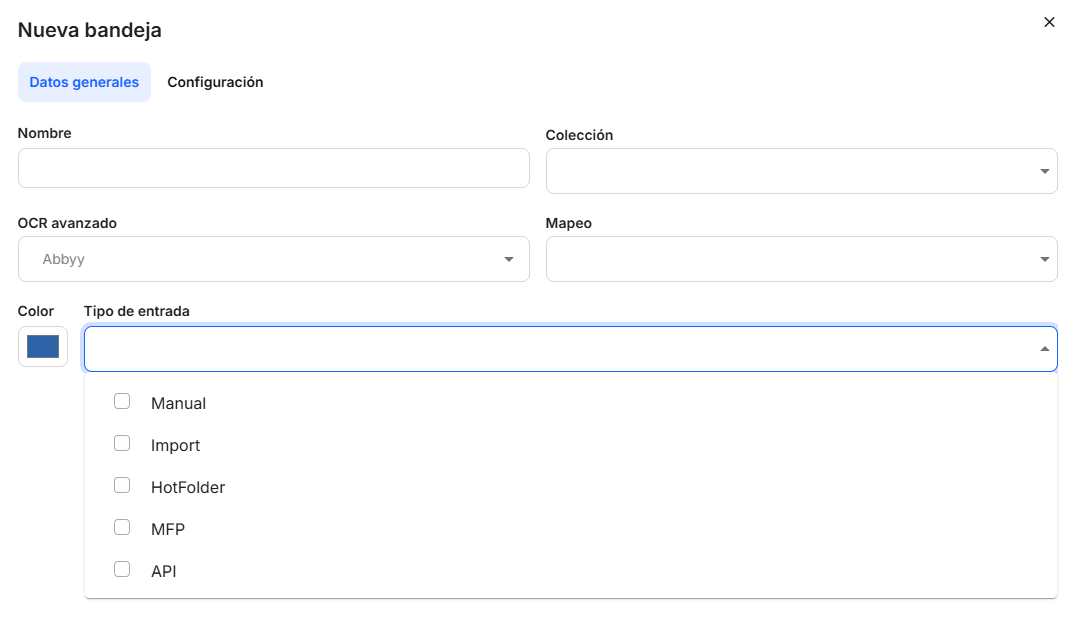The width and height of the screenshot is (1076, 621).
Task: Check the Manual checkbox
Action: [122, 401]
